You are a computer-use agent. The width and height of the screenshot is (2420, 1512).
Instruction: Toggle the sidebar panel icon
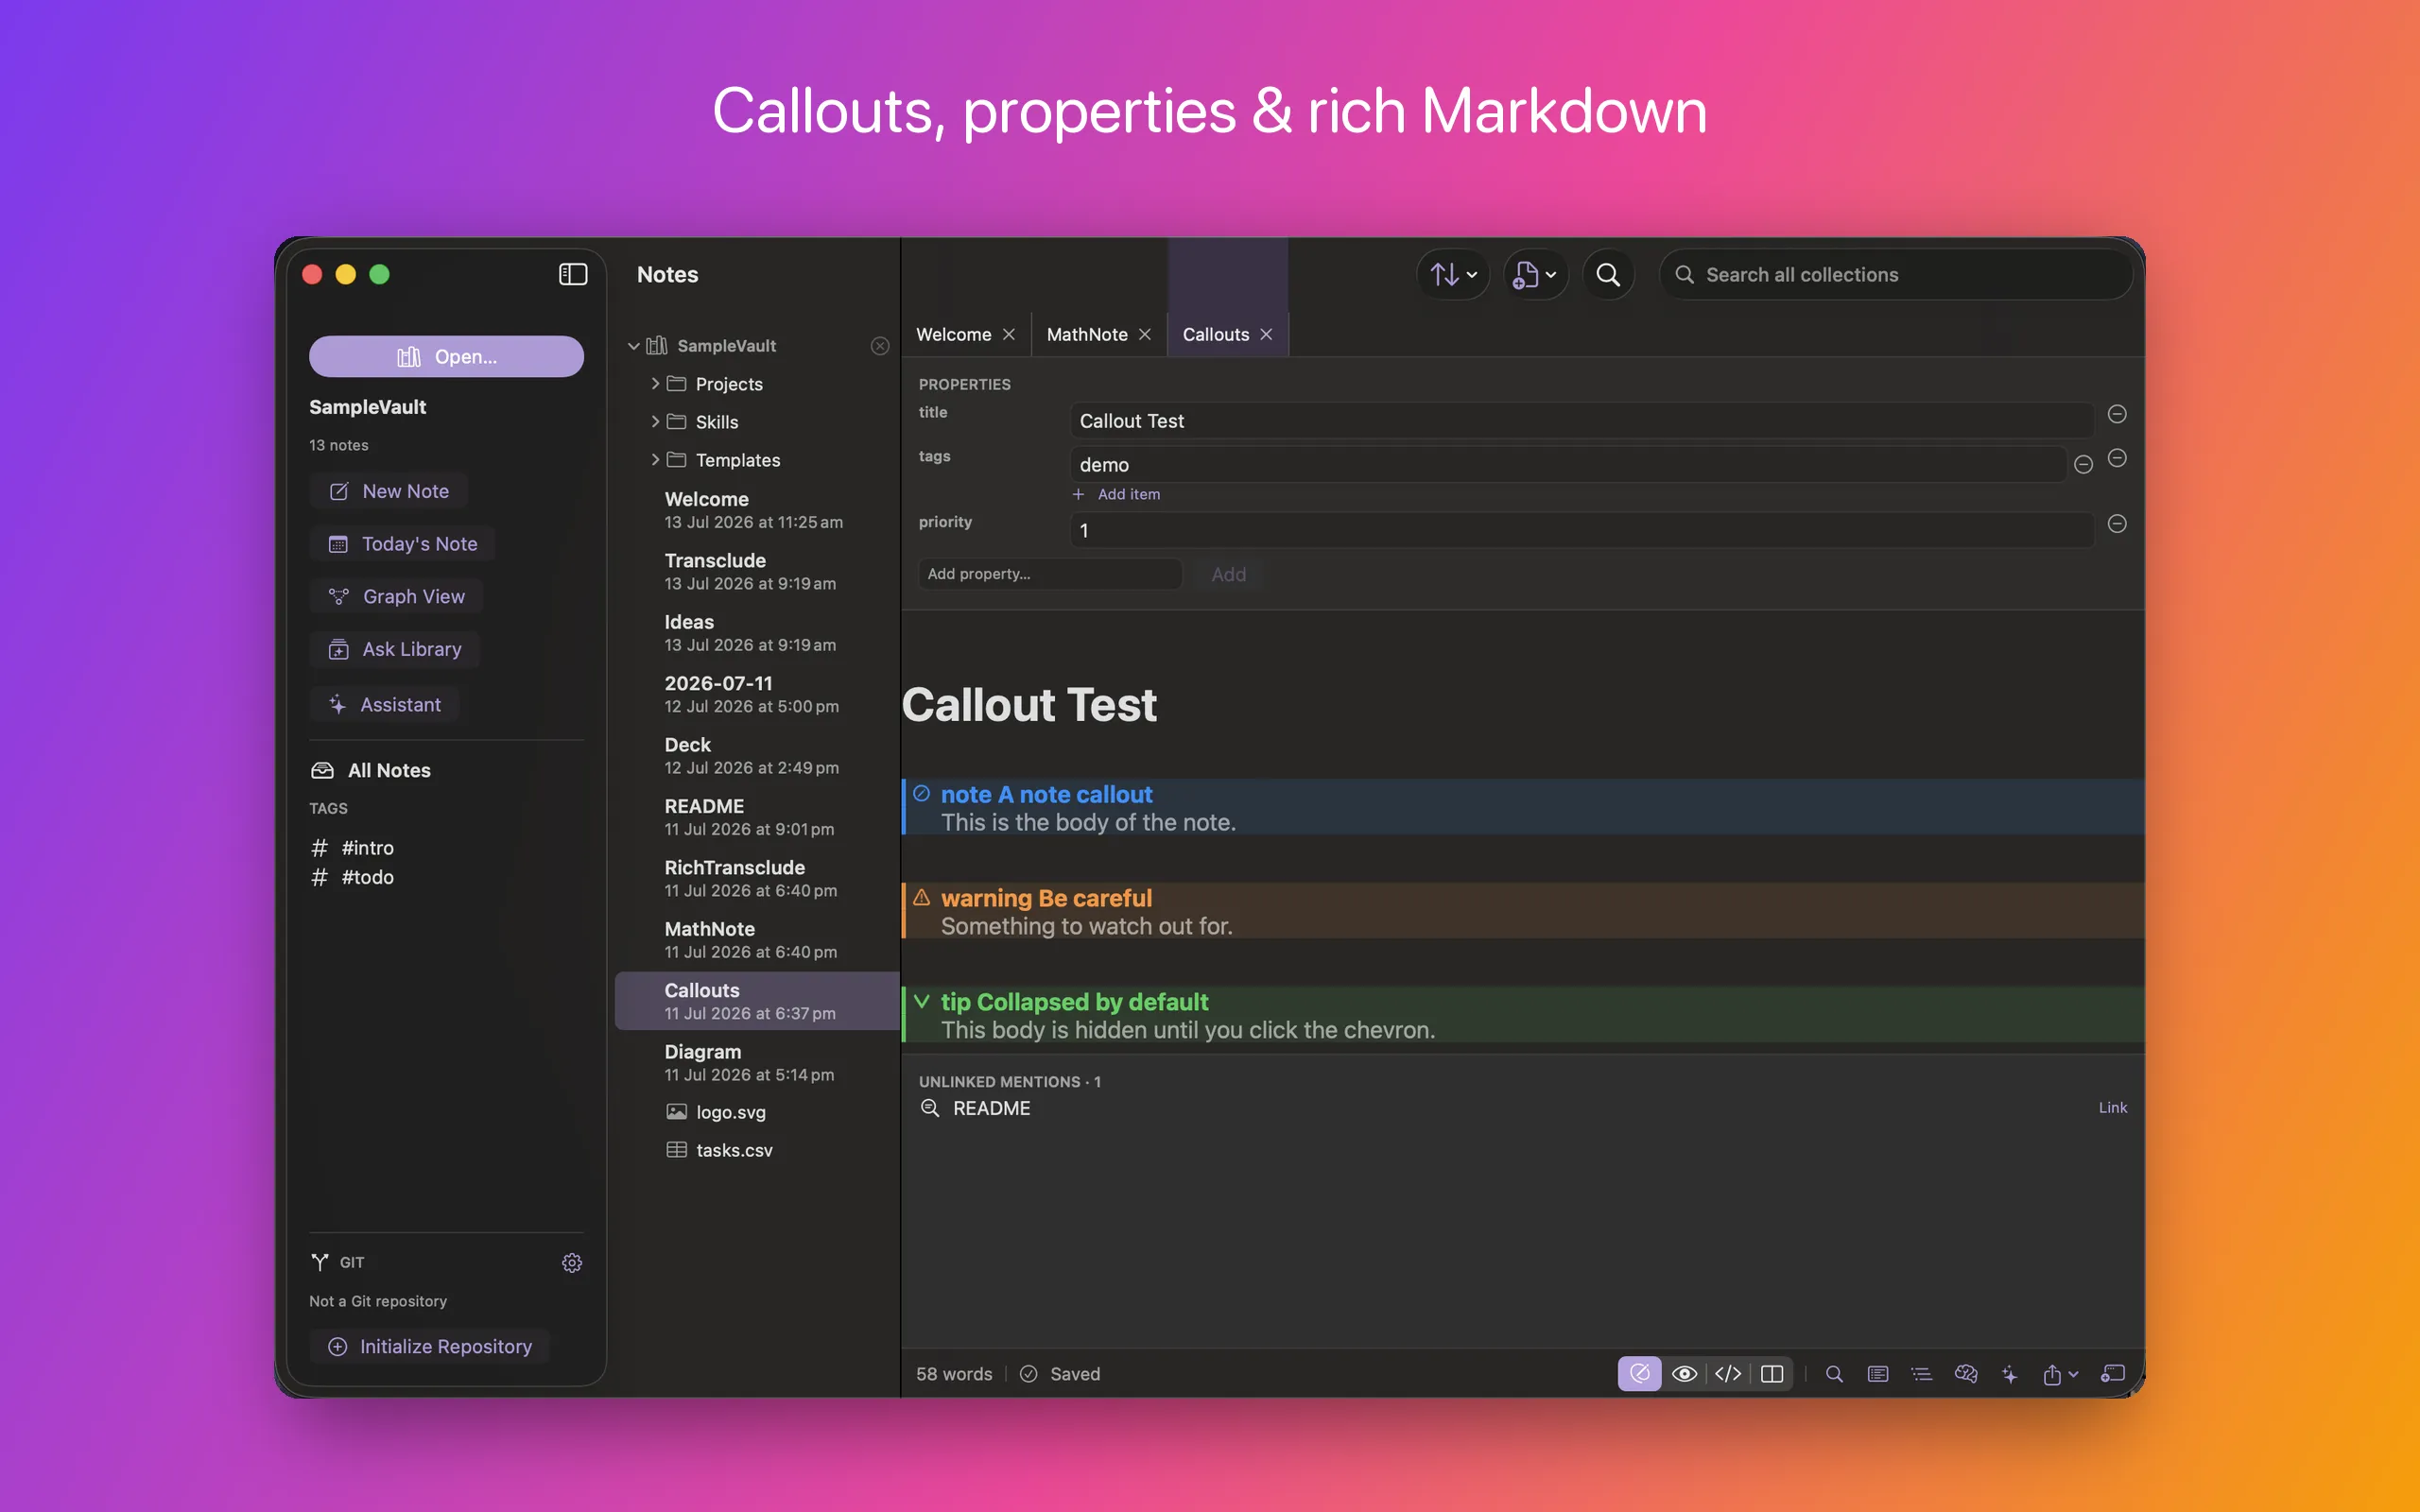pyautogui.click(x=572, y=274)
